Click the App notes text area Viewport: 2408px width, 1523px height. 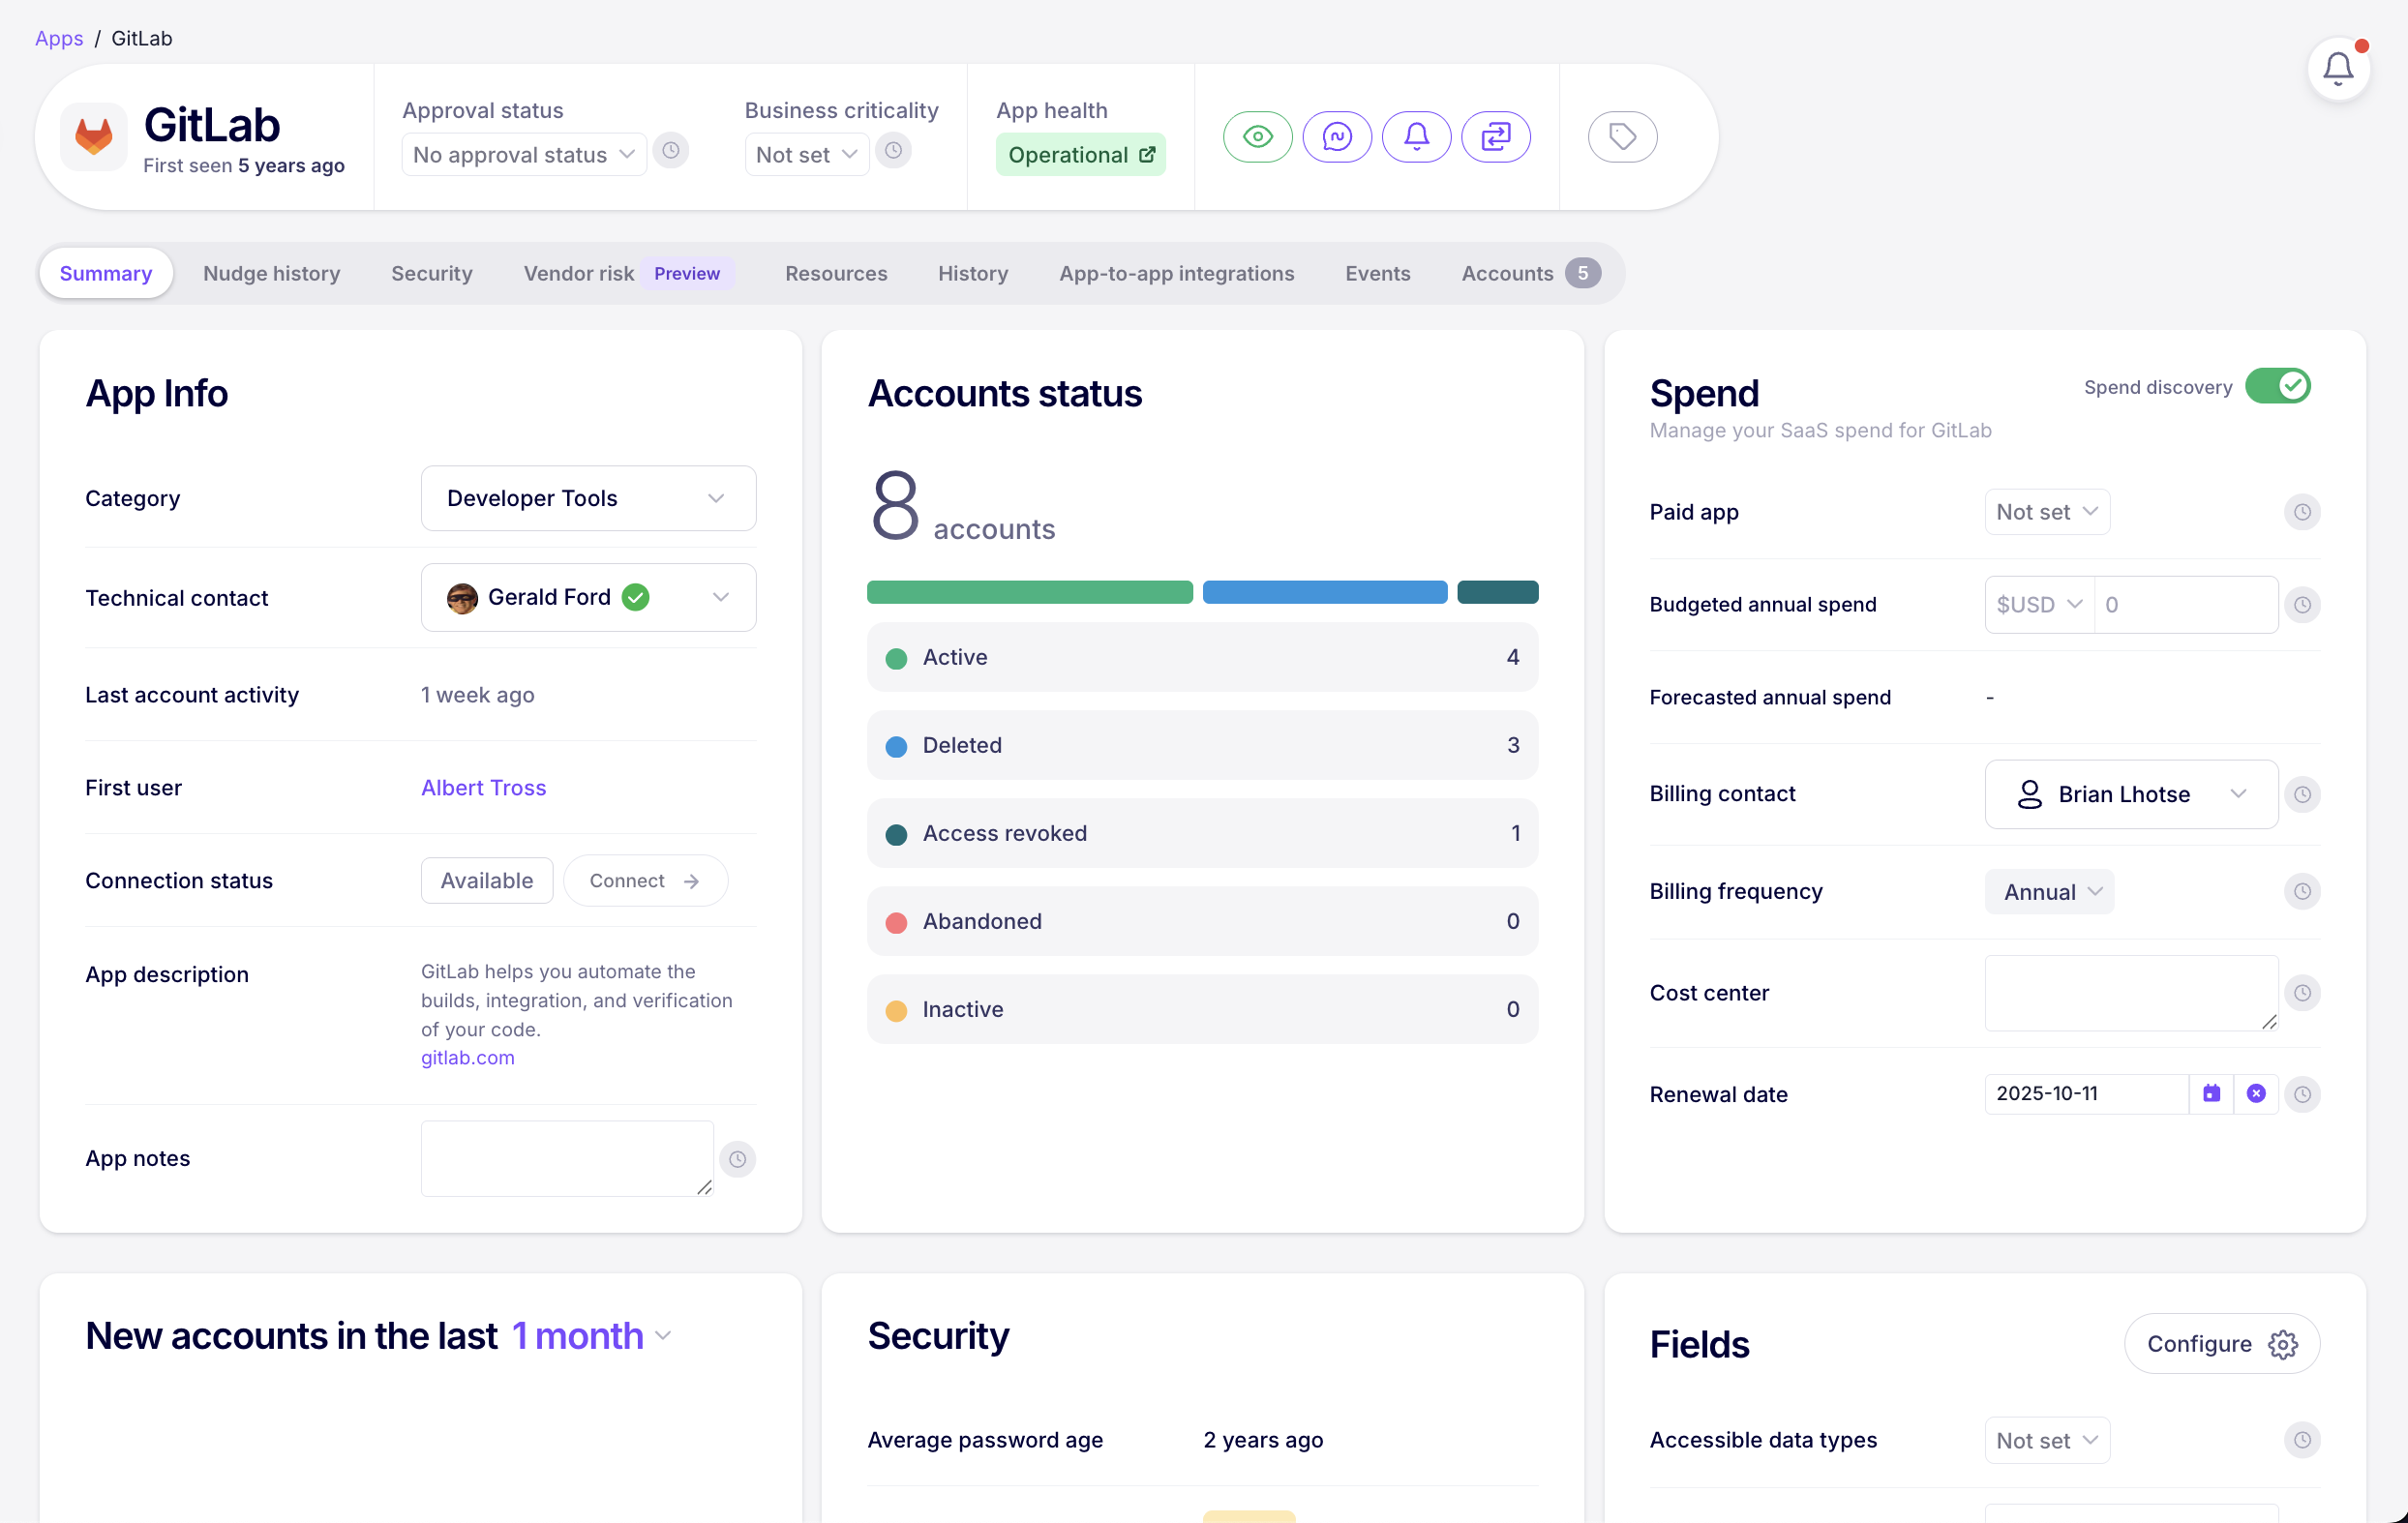[567, 1158]
